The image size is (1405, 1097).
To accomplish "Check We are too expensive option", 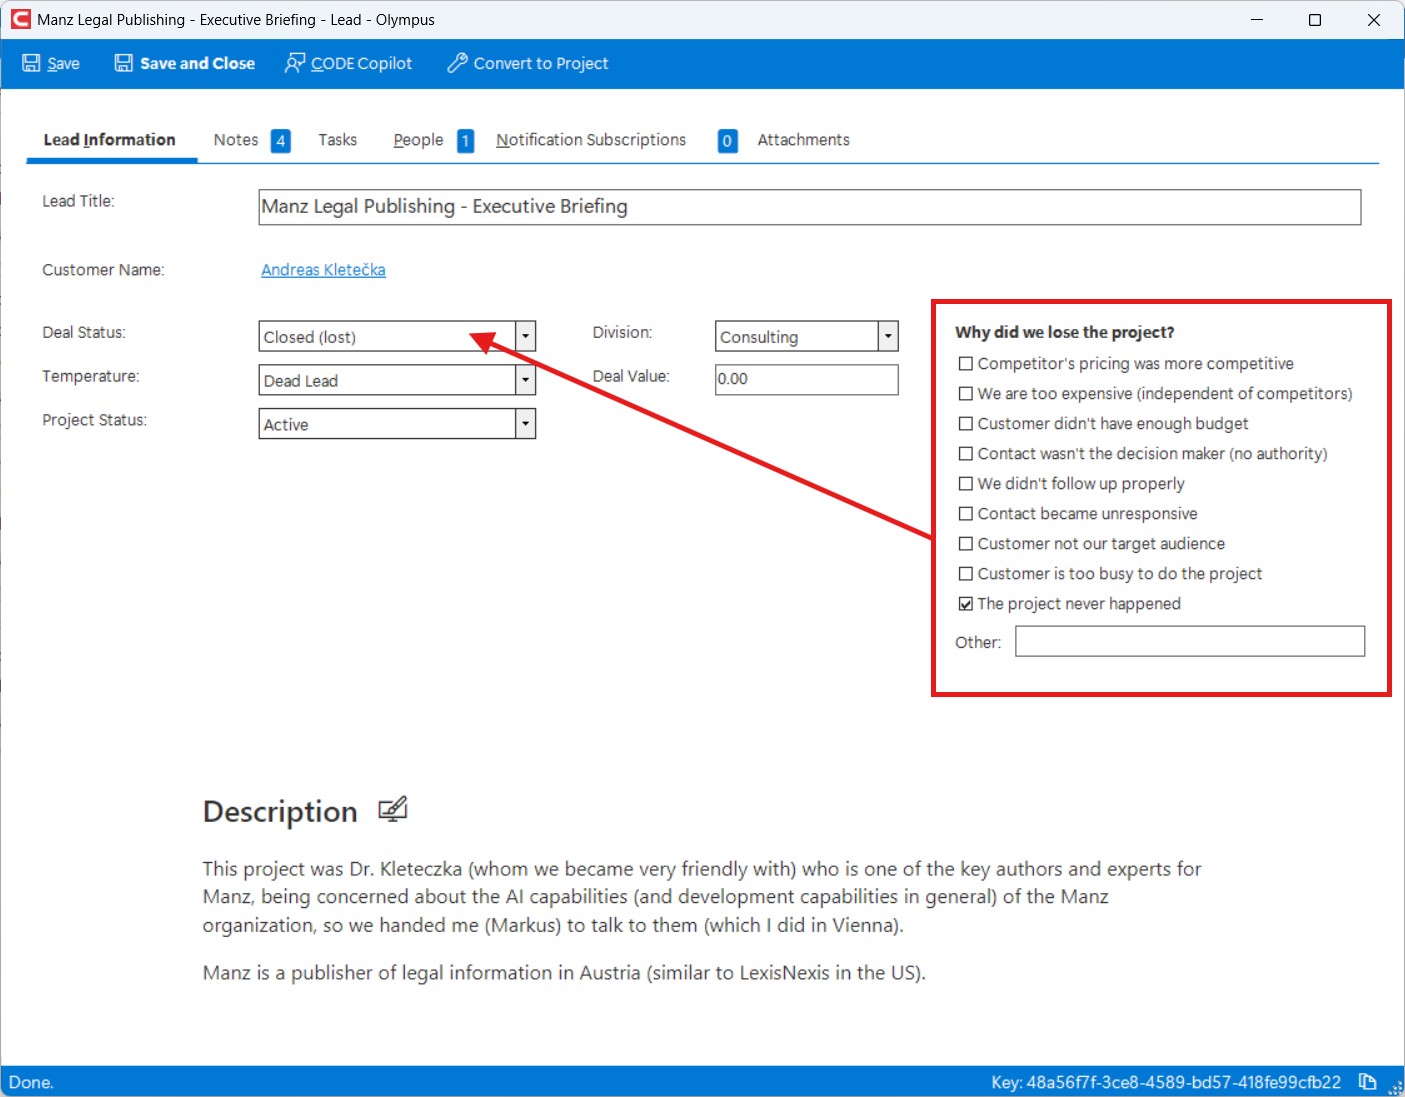I will (x=965, y=394).
